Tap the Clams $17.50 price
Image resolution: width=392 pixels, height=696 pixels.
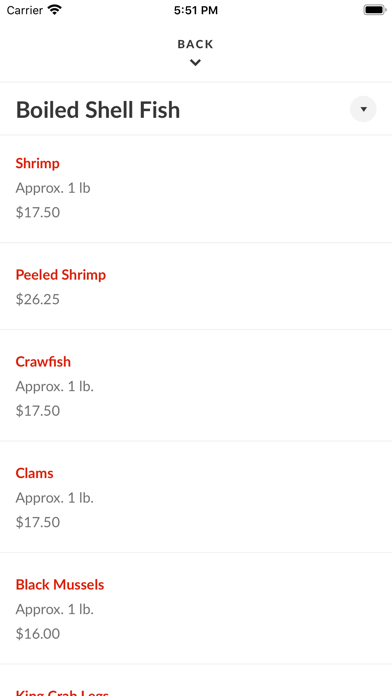pyautogui.click(x=38, y=522)
